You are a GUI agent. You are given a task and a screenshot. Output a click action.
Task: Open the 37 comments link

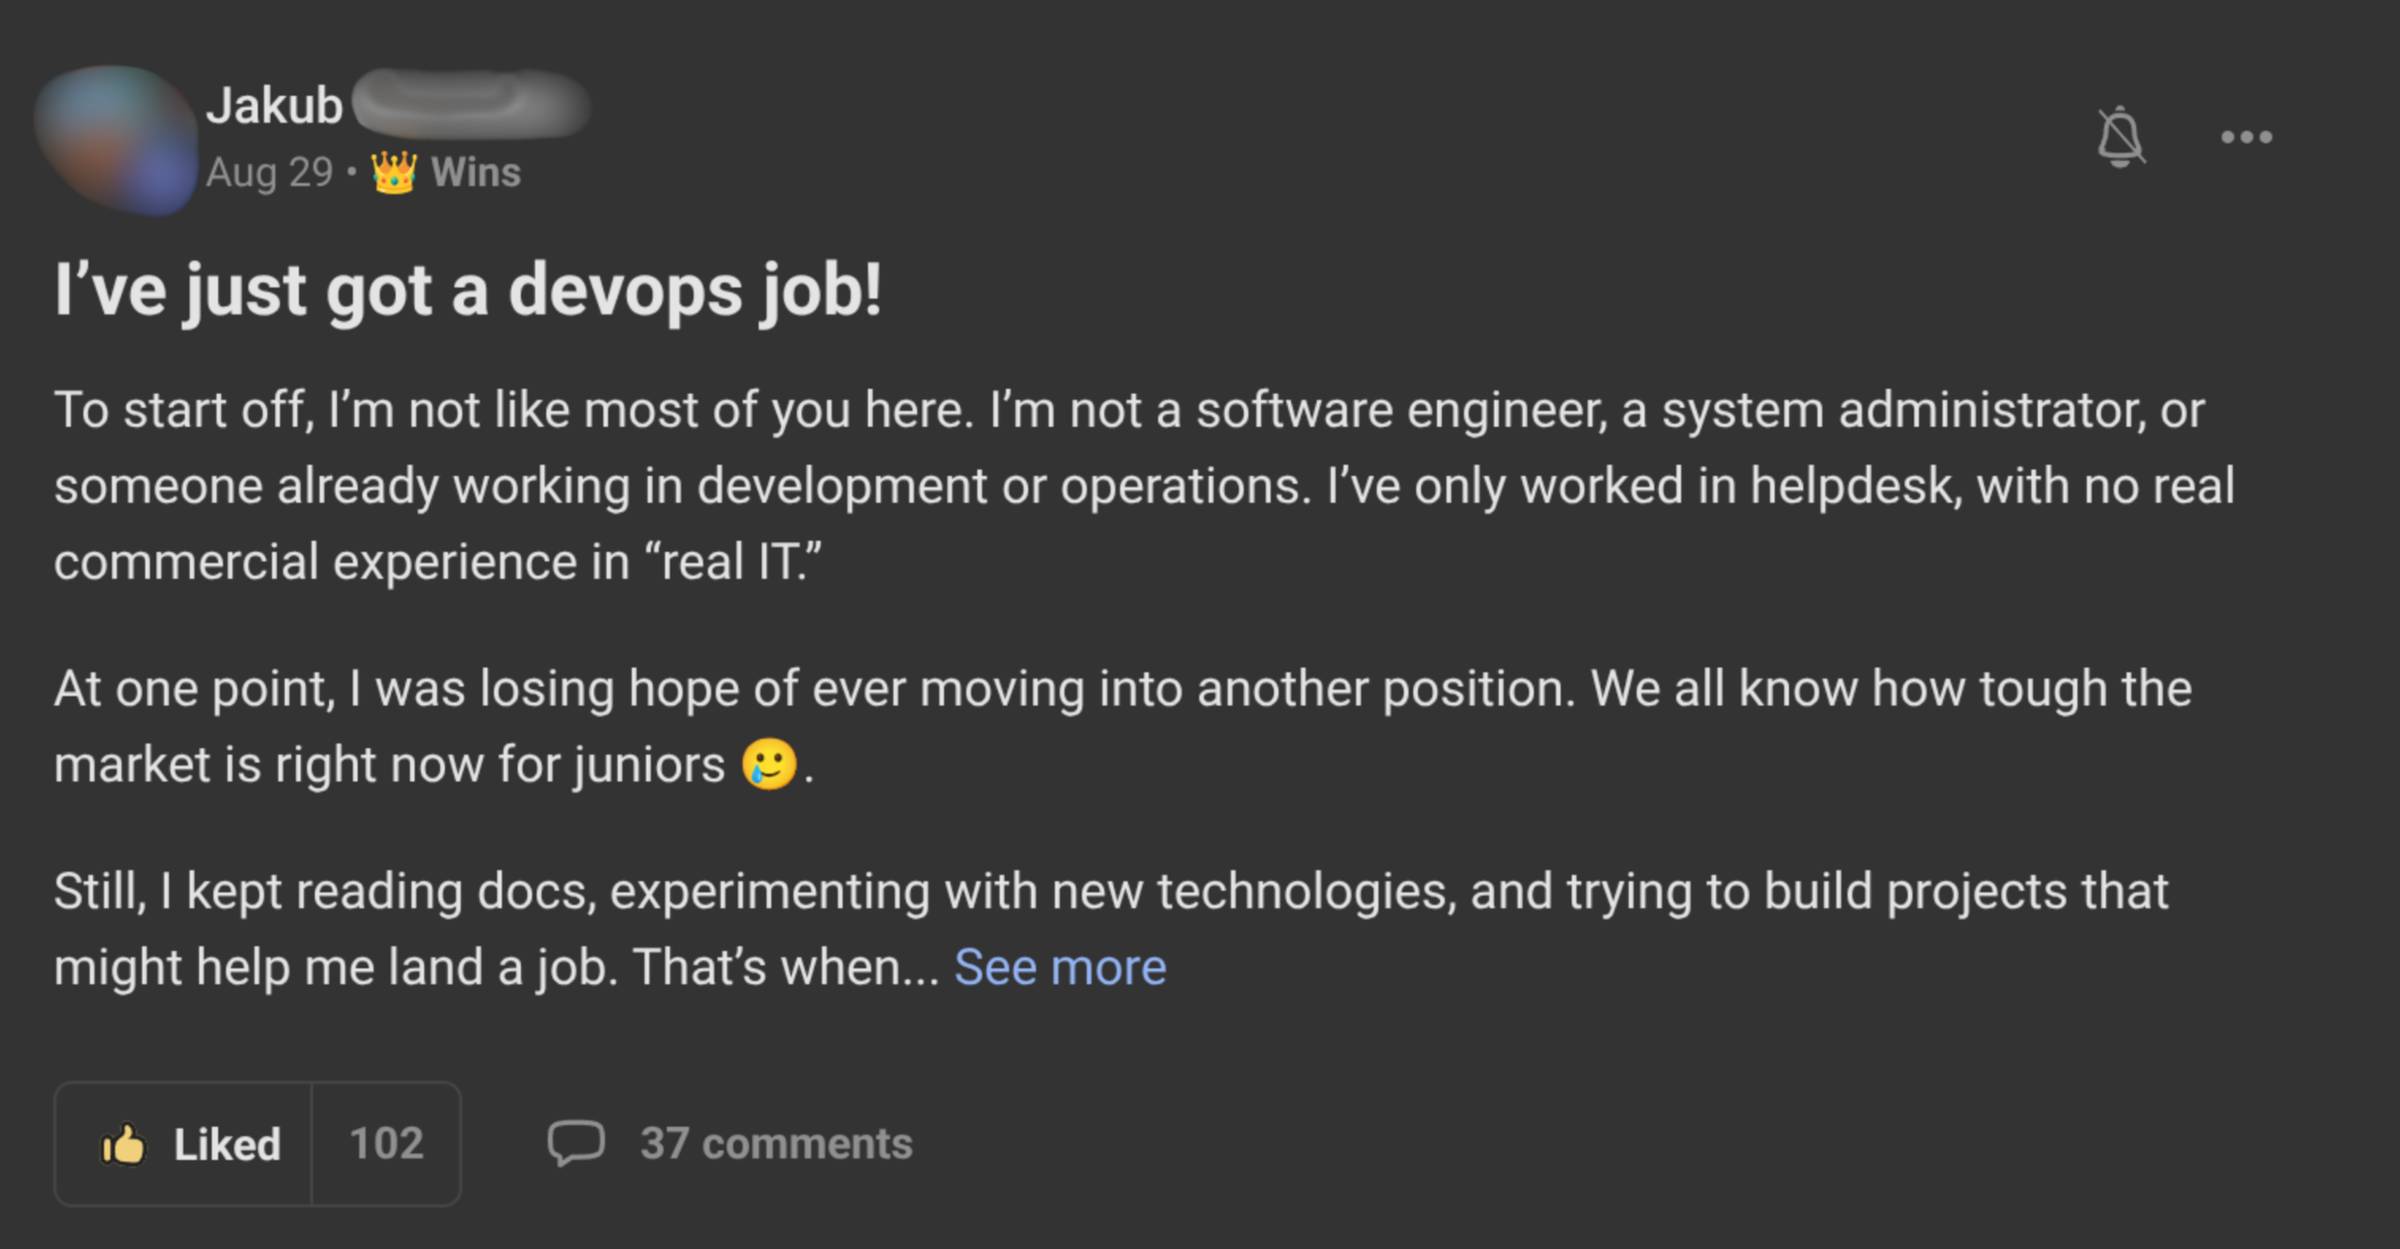pos(776,1143)
